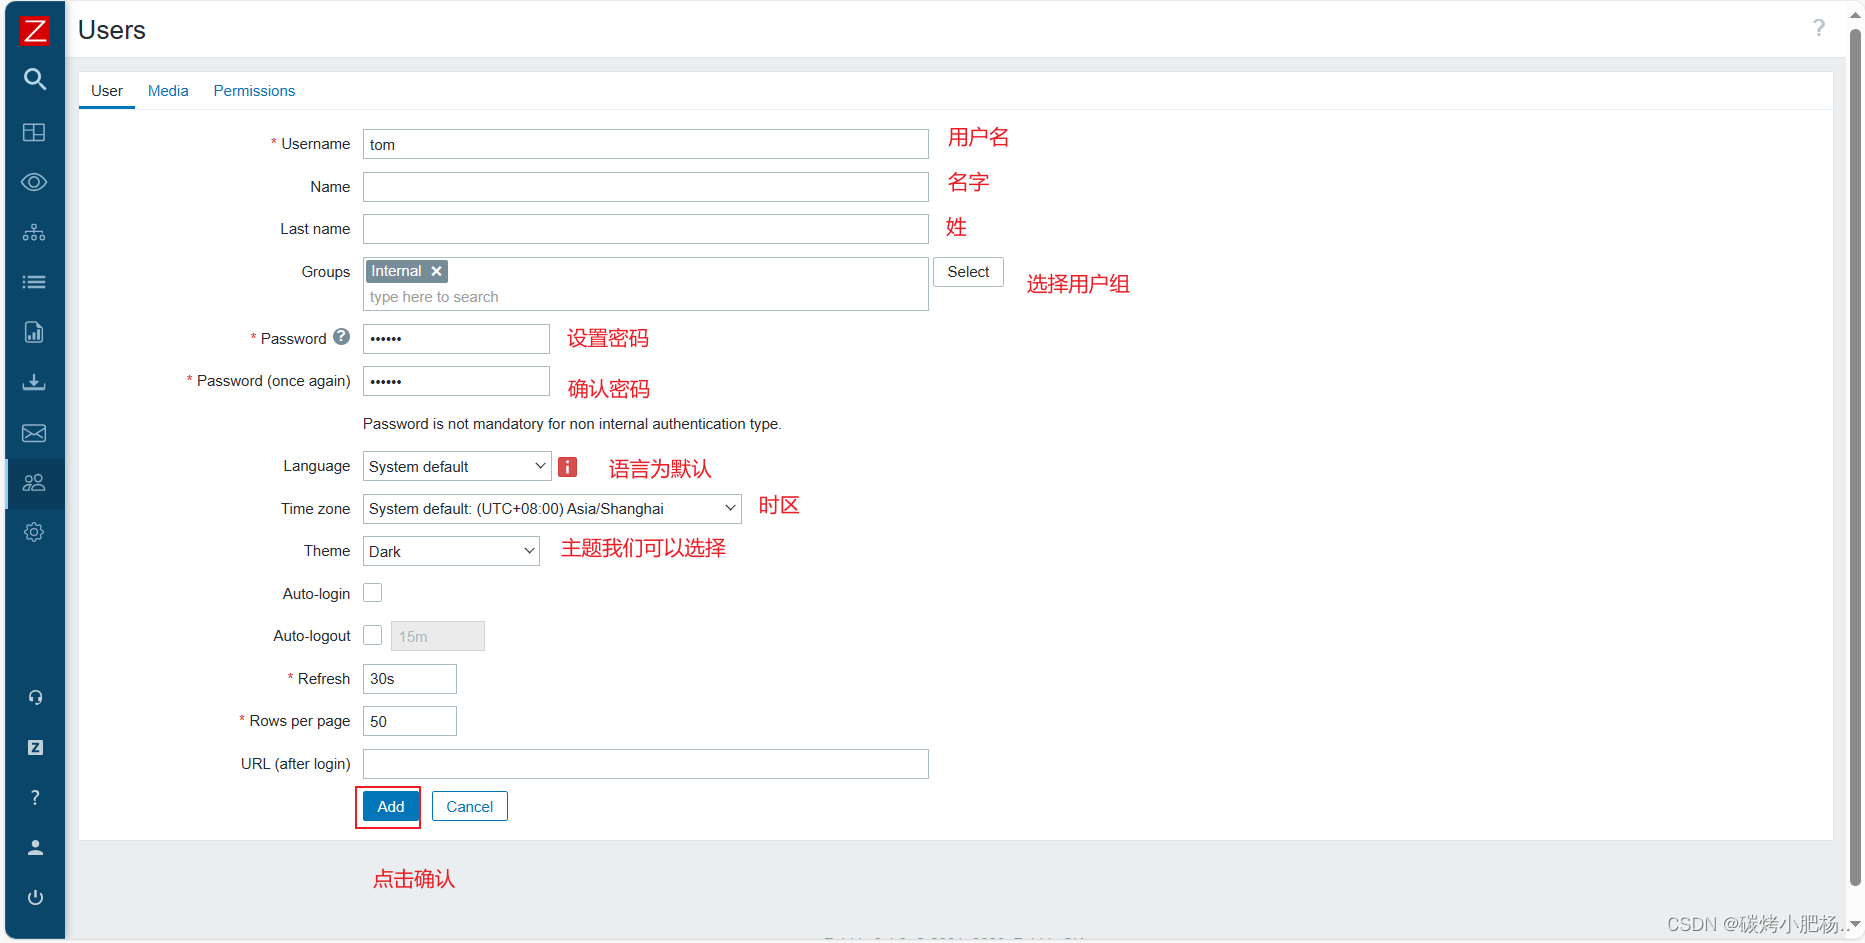The width and height of the screenshot is (1865, 943).
Task: Click the Integrations Z icon
Action: coord(35,747)
